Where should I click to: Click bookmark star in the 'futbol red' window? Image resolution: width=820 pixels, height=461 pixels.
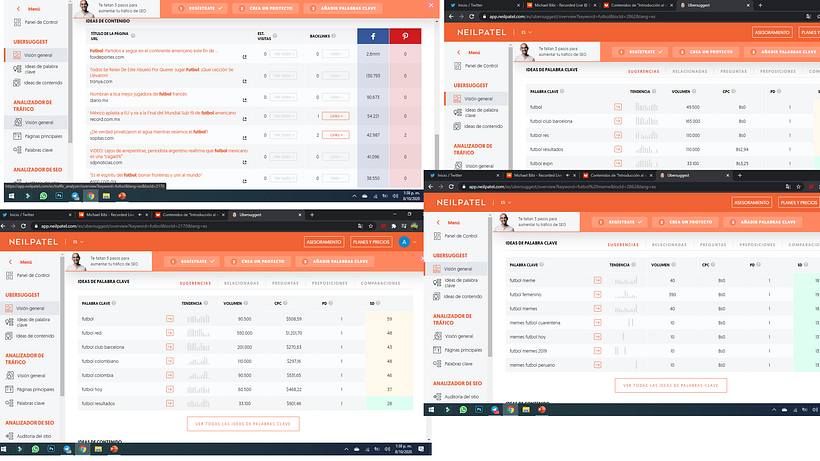click(371, 226)
